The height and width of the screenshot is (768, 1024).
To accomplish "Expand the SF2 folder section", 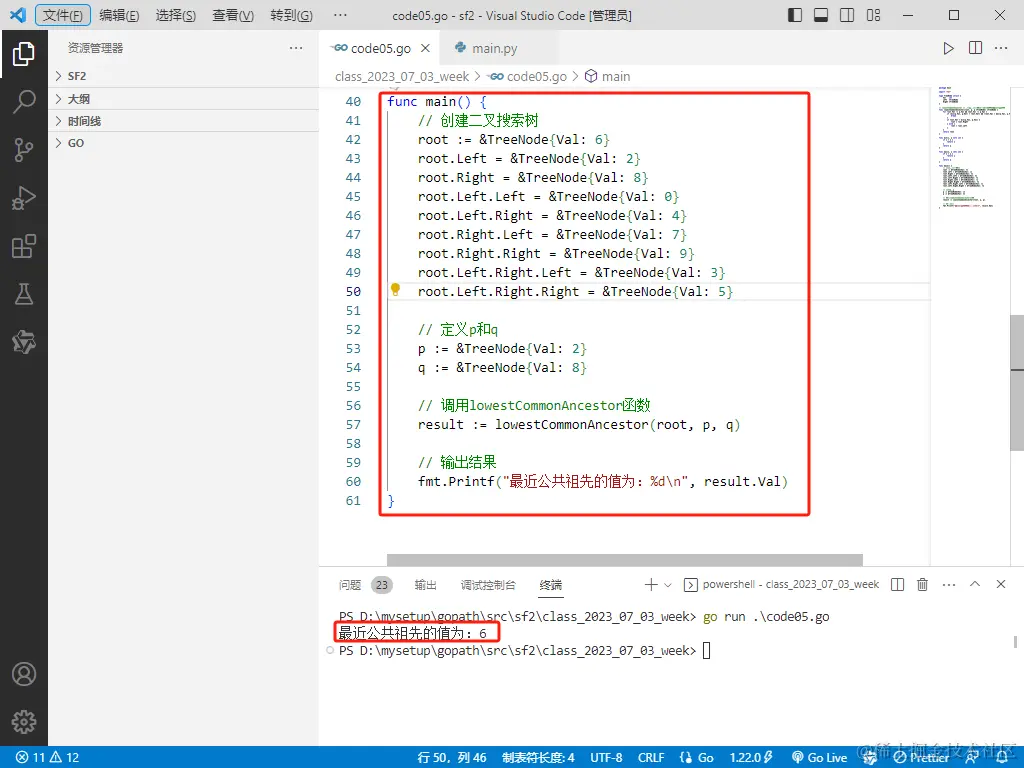I will tap(183, 76).
